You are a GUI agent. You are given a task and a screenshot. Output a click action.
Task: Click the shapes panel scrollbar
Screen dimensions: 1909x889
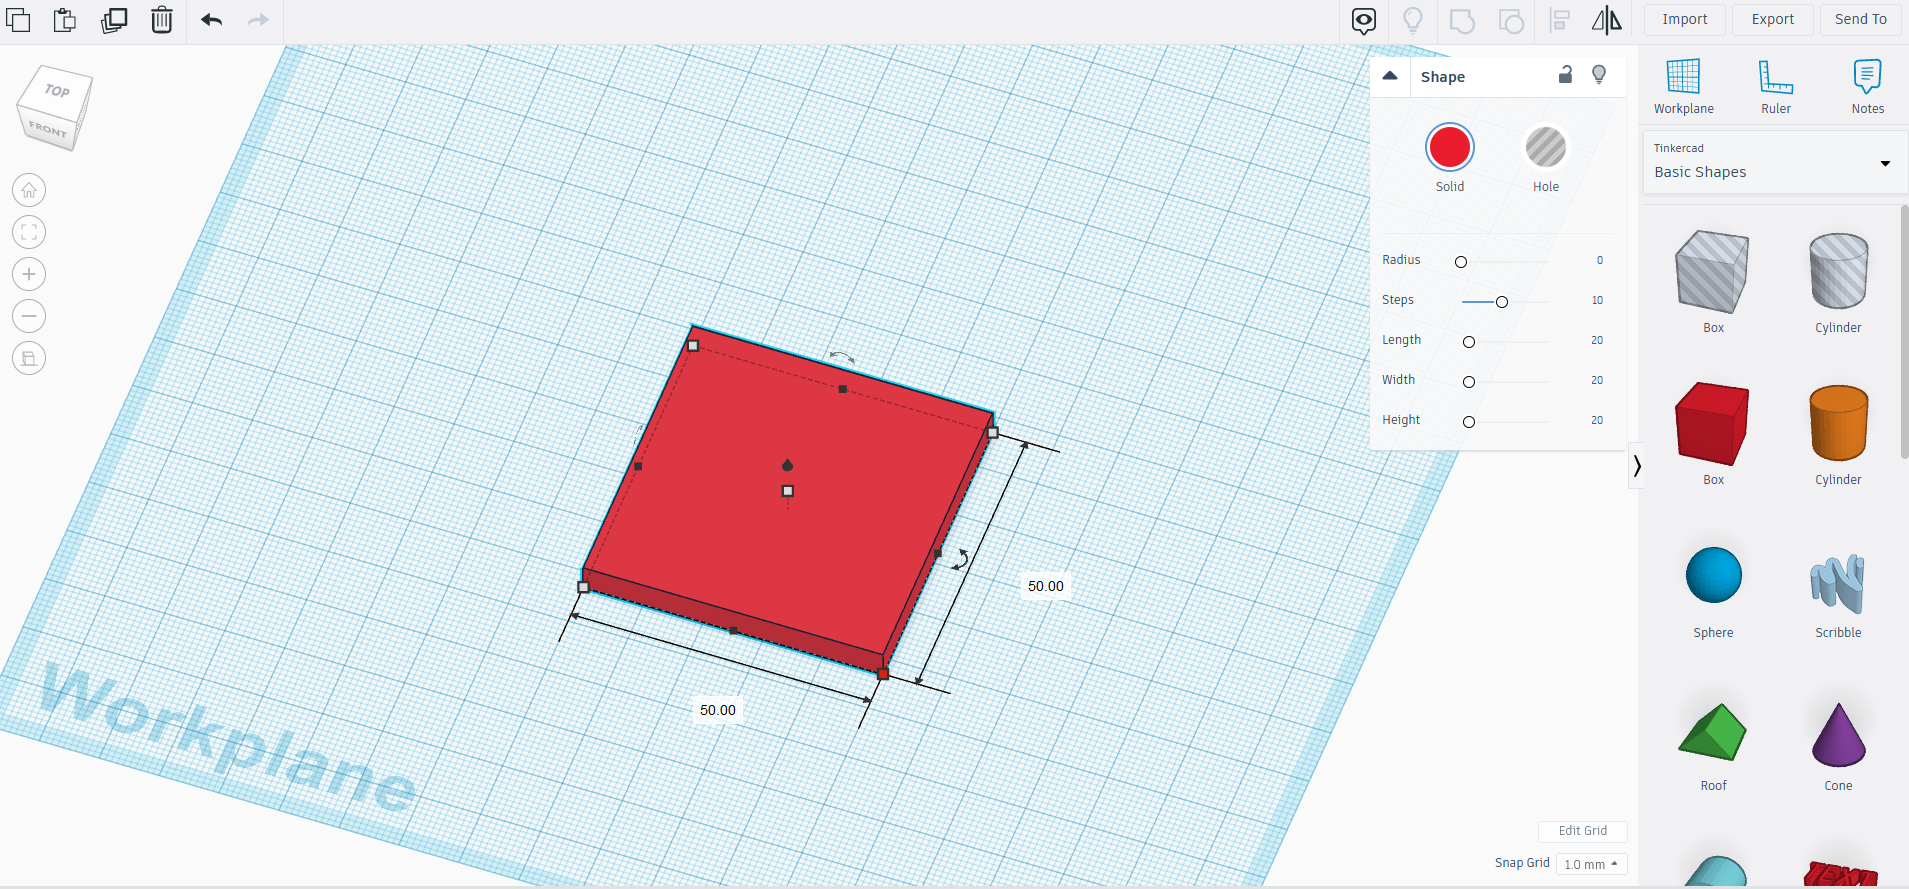point(1904,332)
